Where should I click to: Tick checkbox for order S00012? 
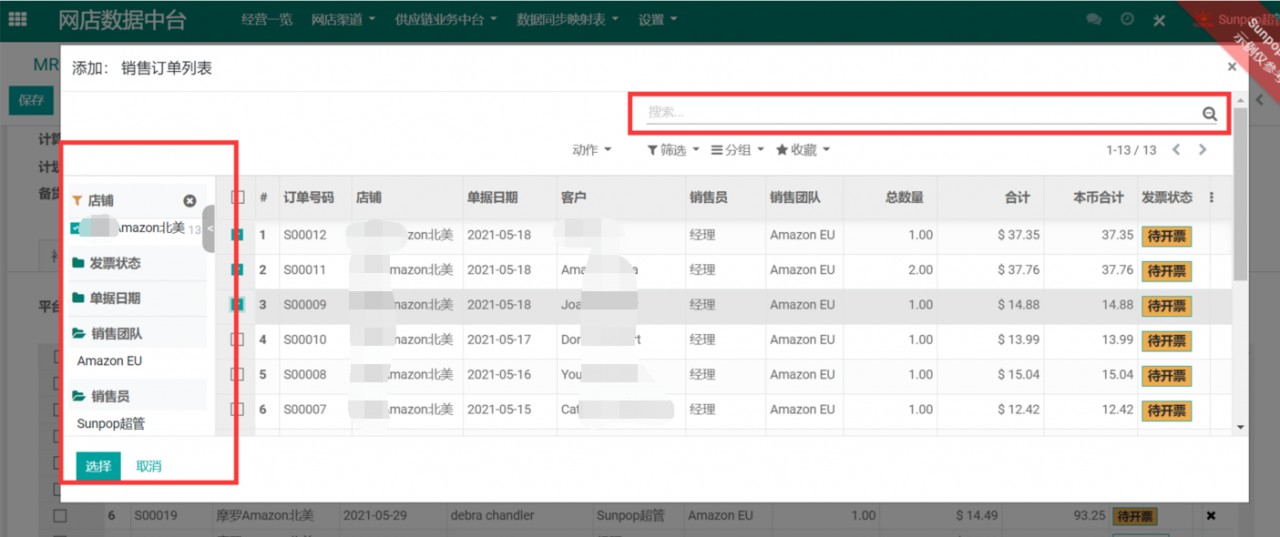tap(238, 235)
